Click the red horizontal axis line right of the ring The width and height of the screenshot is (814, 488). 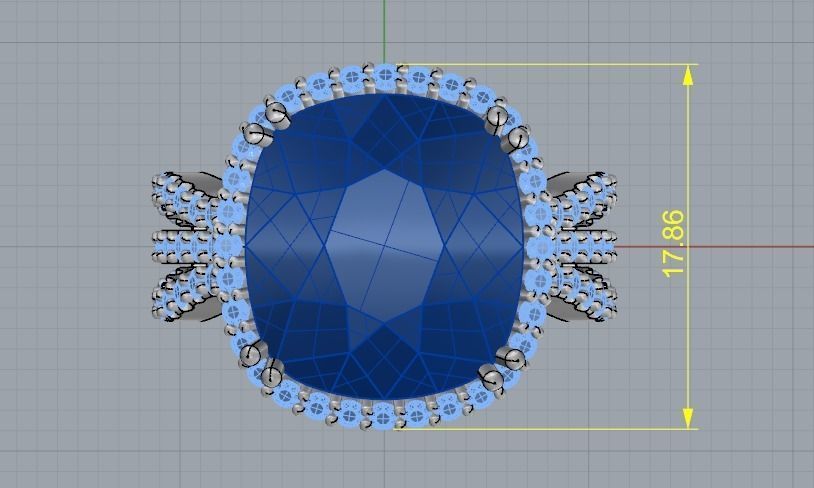[x=715, y=247]
